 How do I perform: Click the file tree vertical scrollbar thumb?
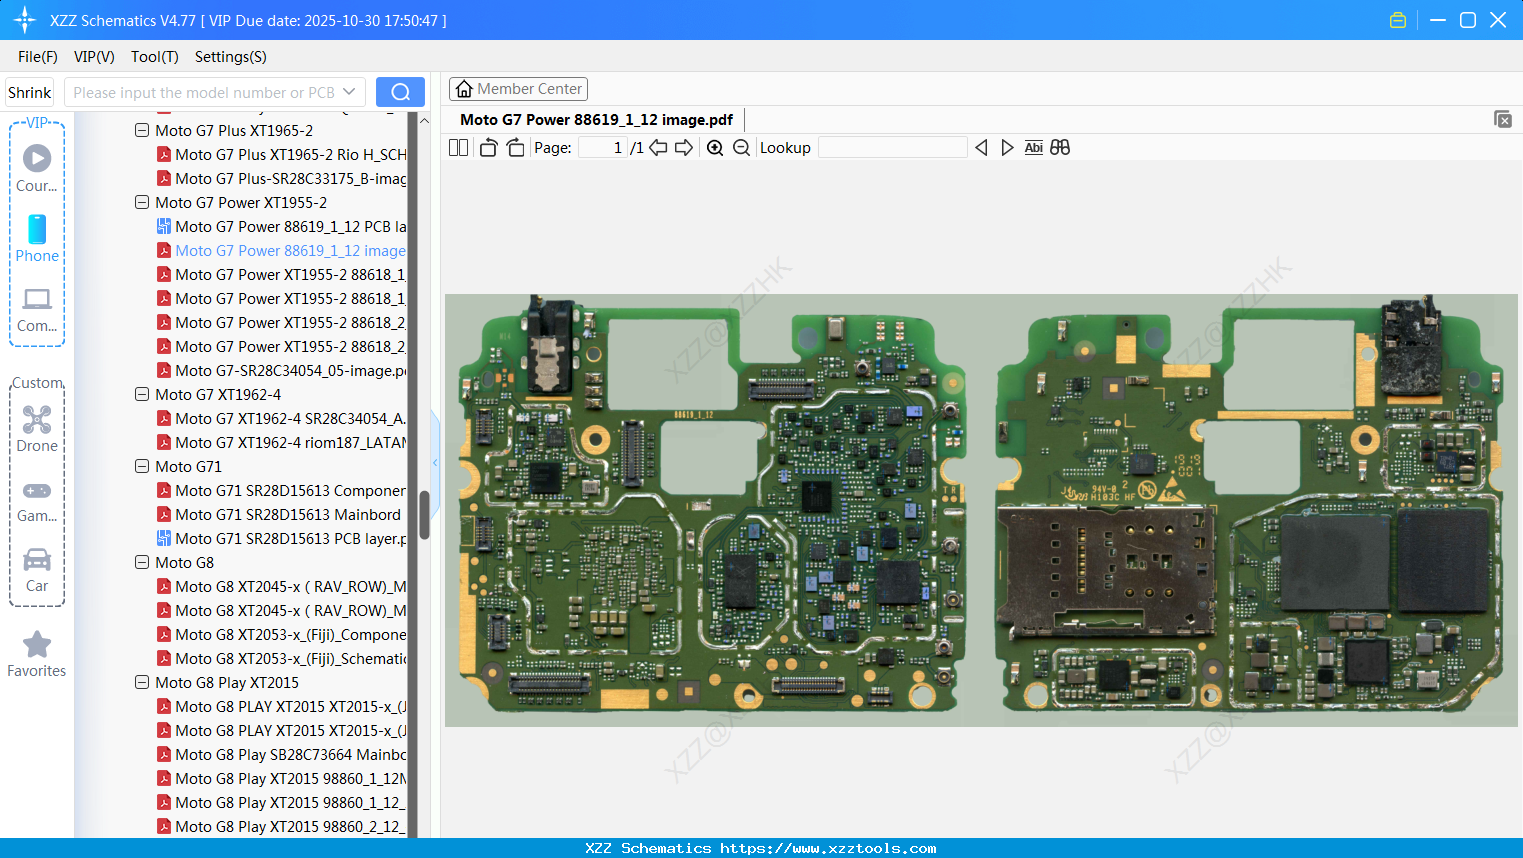[424, 515]
